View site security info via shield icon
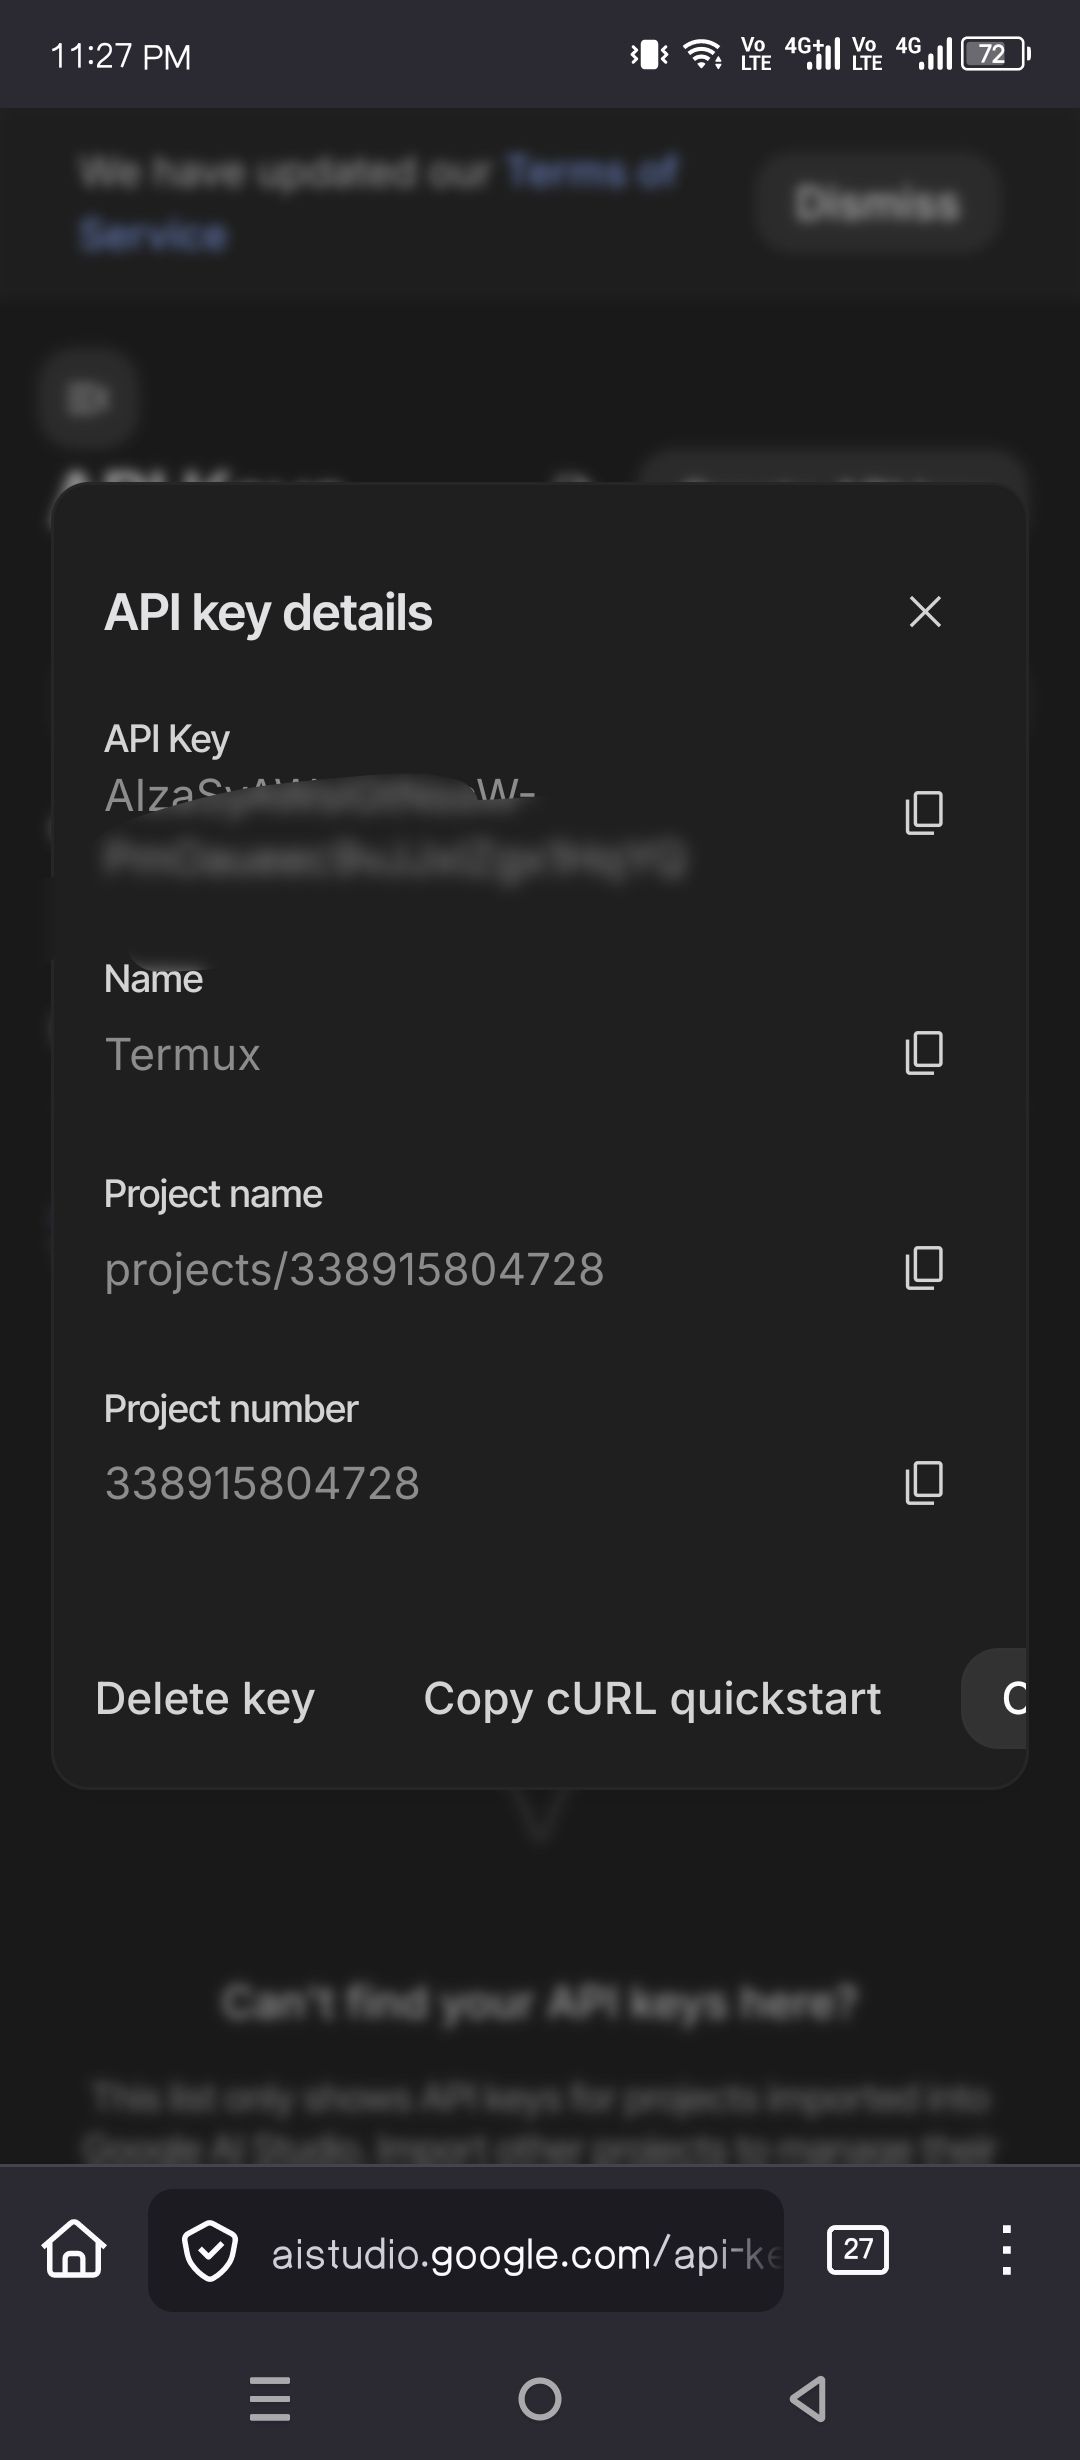The image size is (1080, 2460). pyautogui.click(x=210, y=2251)
